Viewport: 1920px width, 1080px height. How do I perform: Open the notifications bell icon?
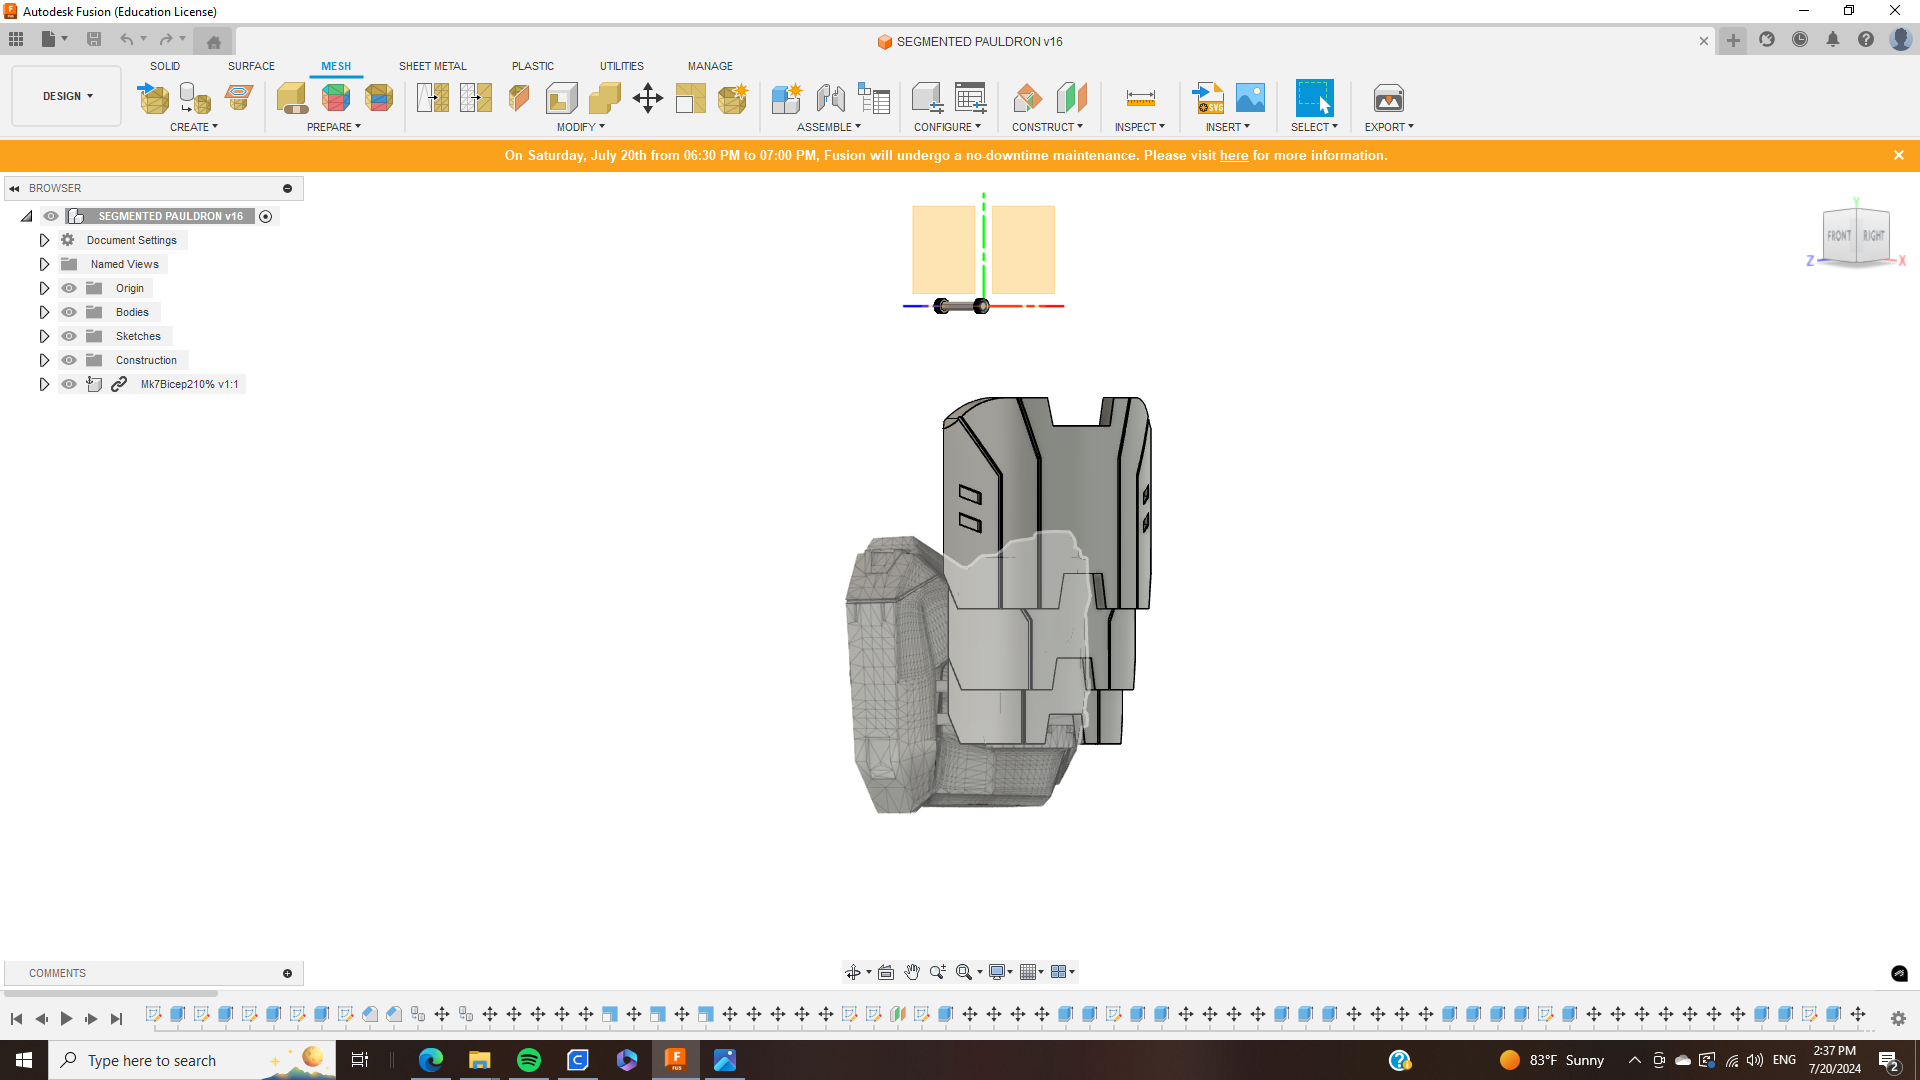(x=1833, y=40)
